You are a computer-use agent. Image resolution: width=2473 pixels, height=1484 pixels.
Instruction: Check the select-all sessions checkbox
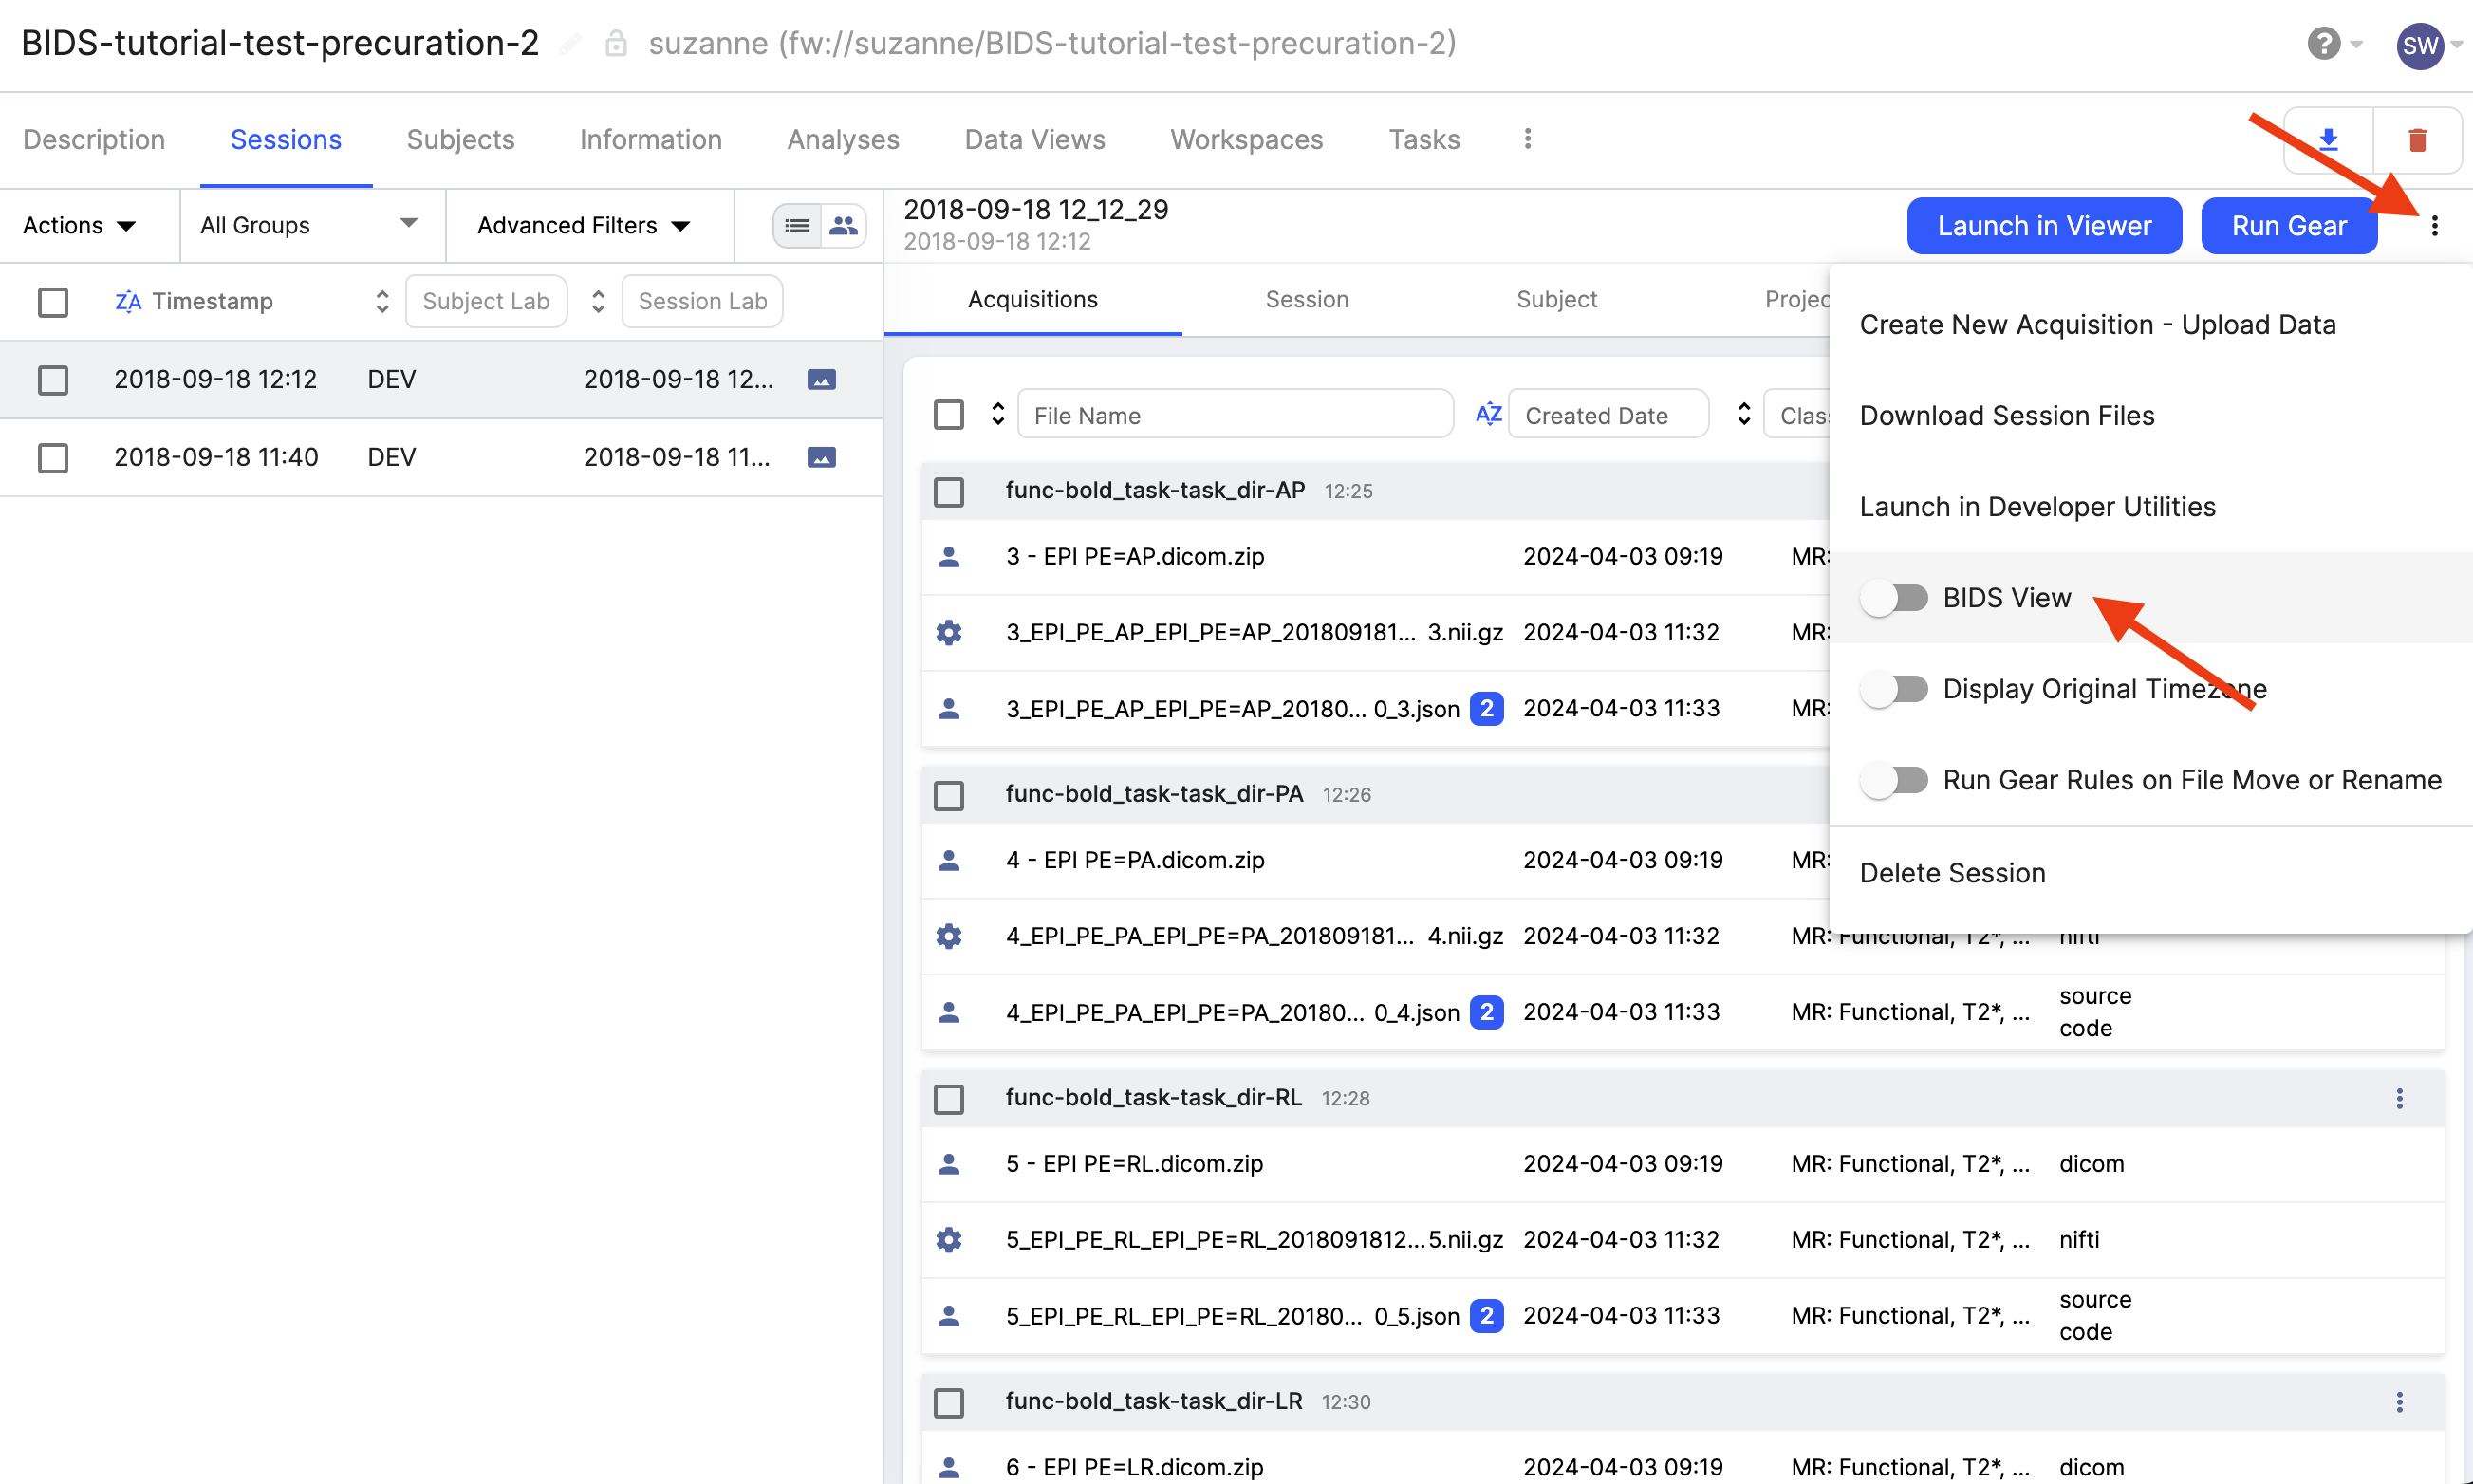(53, 302)
